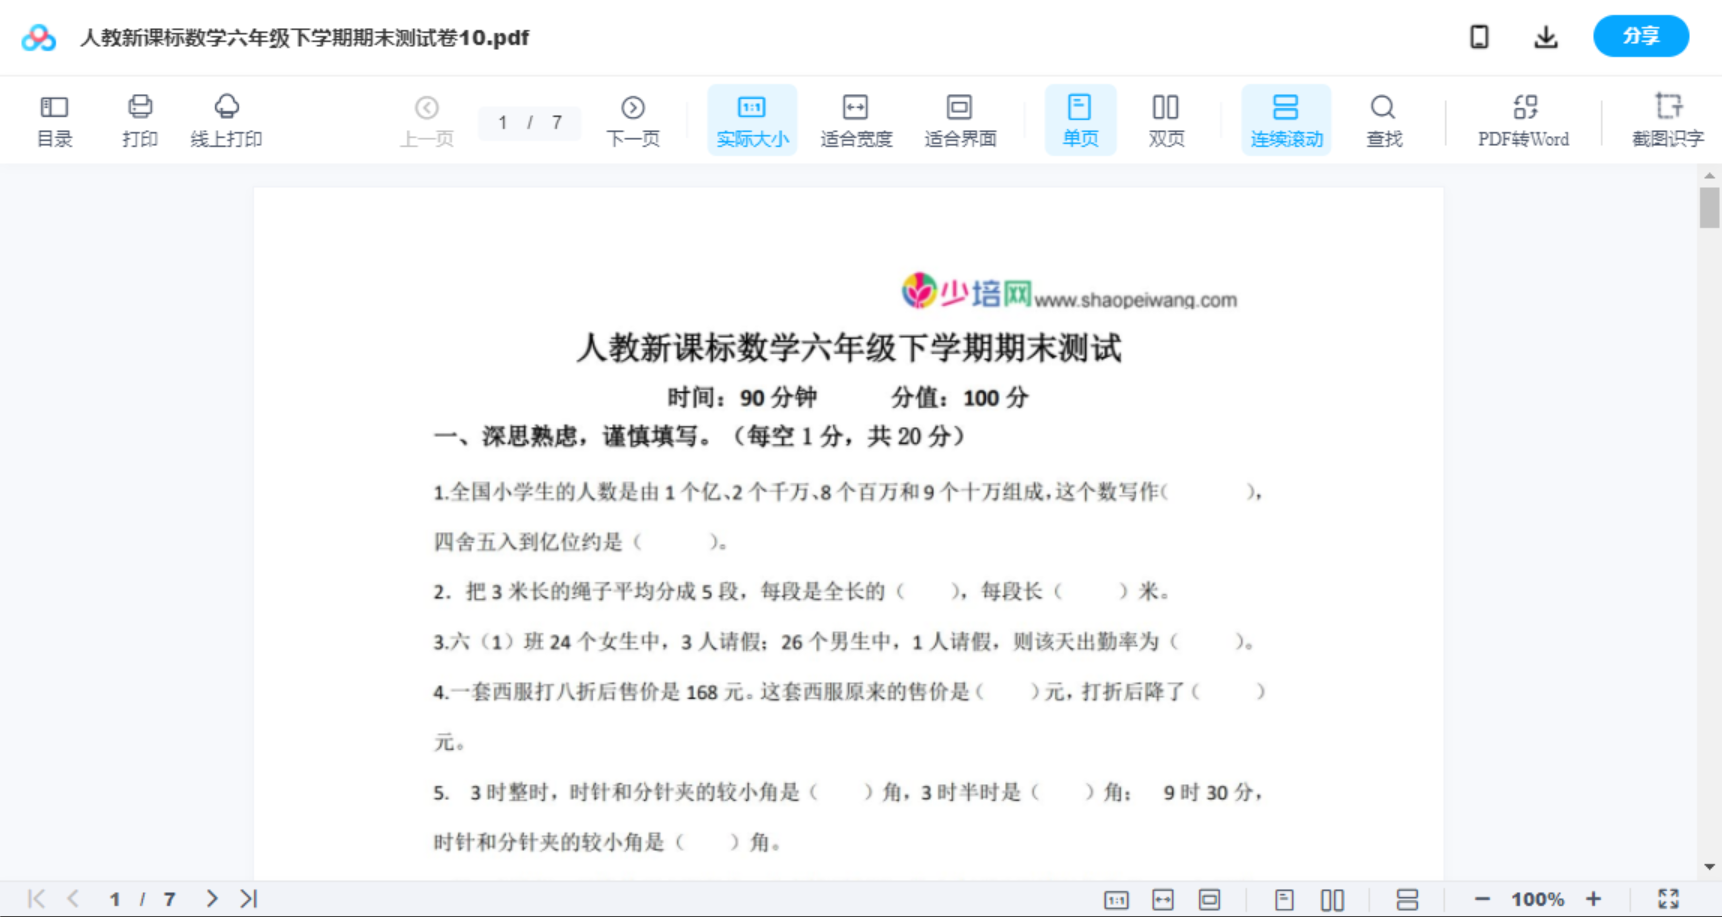Select 线上打印 online print
This screenshot has height=917, width=1722.
coord(226,120)
